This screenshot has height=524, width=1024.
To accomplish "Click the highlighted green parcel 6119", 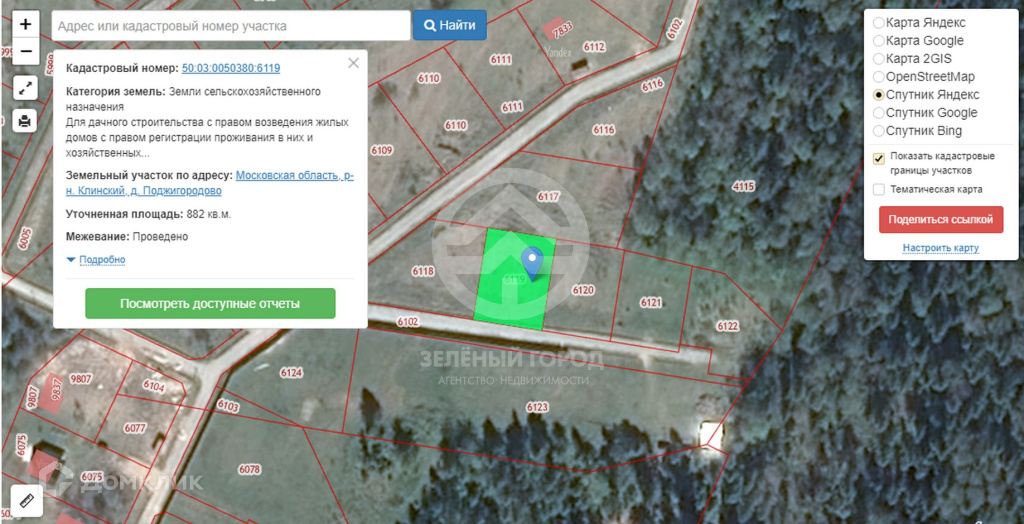I will (515, 279).
